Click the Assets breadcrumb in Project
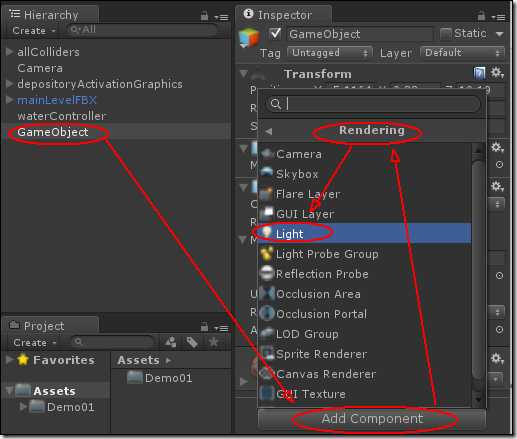Image resolution: width=517 pixels, height=439 pixels. (138, 360)
